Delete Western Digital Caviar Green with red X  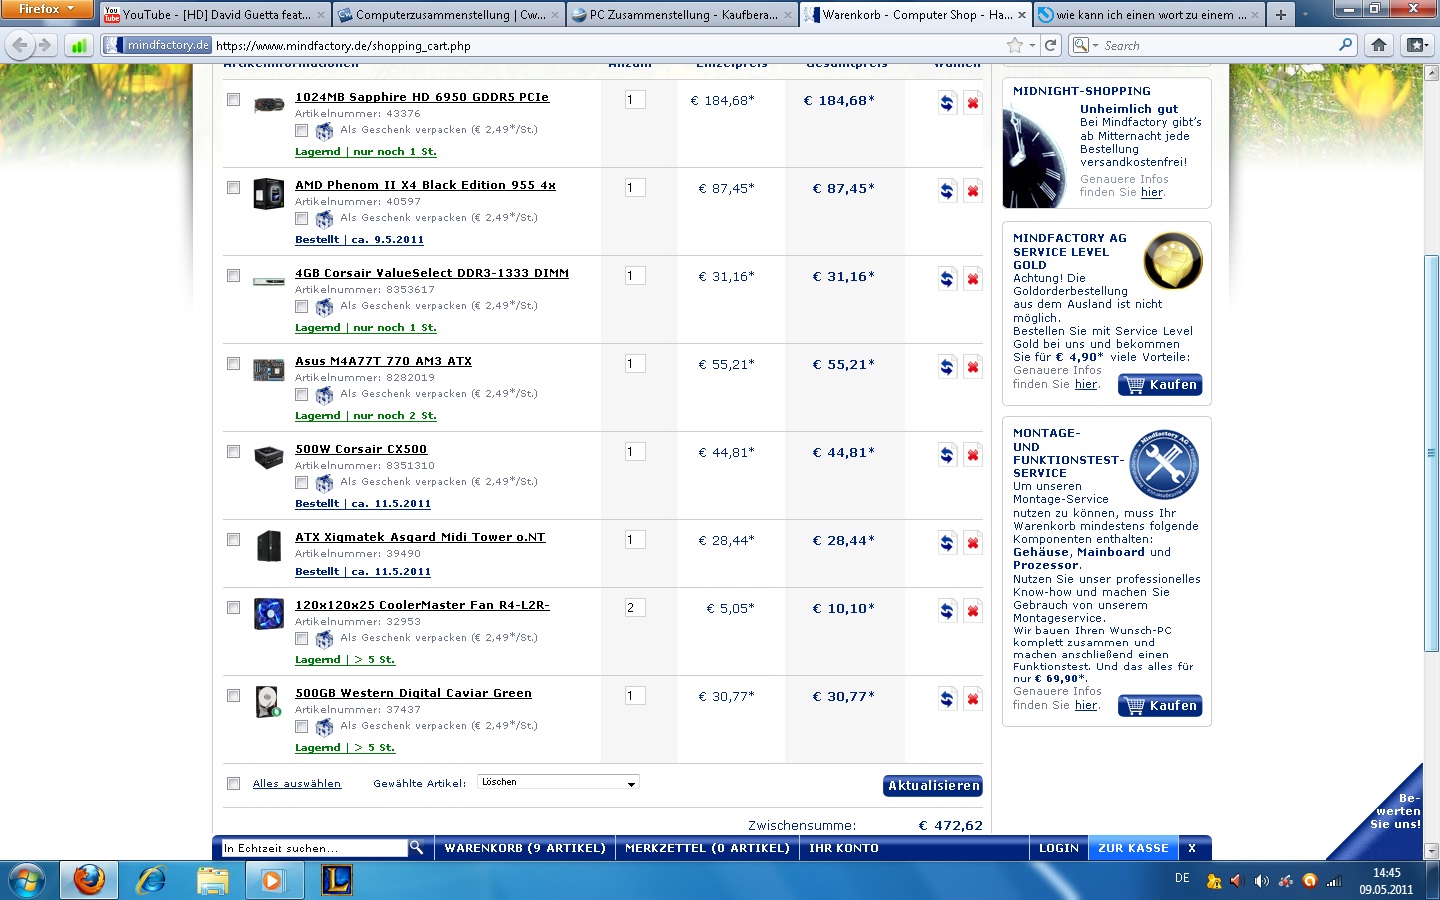[x=973, y=698]
